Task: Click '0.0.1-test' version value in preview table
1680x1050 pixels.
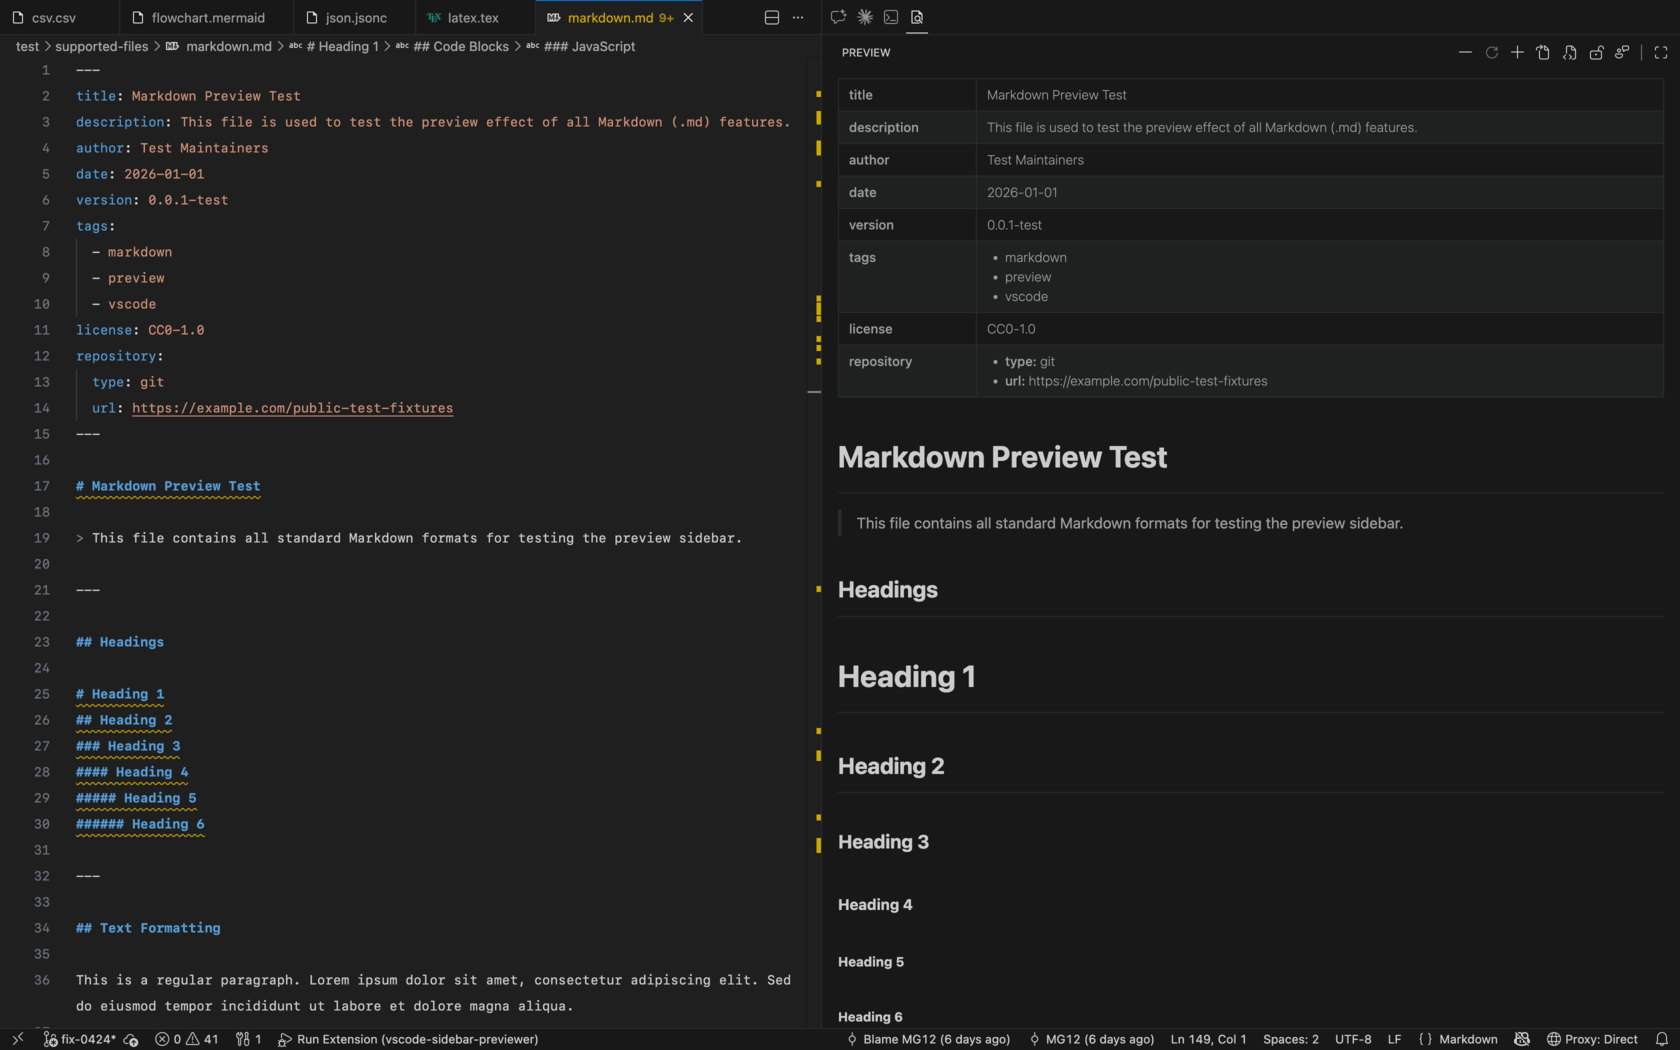Action: point(1014,225)
